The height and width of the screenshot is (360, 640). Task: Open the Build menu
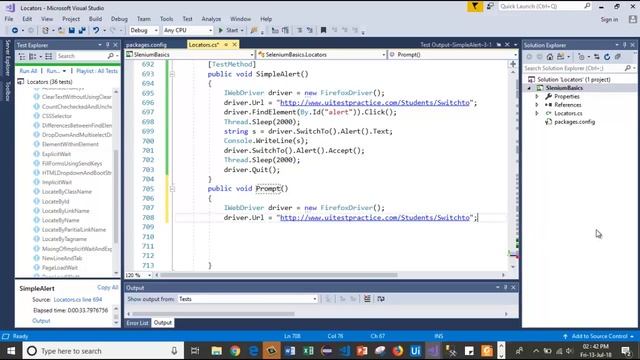(x=95, y=19)
